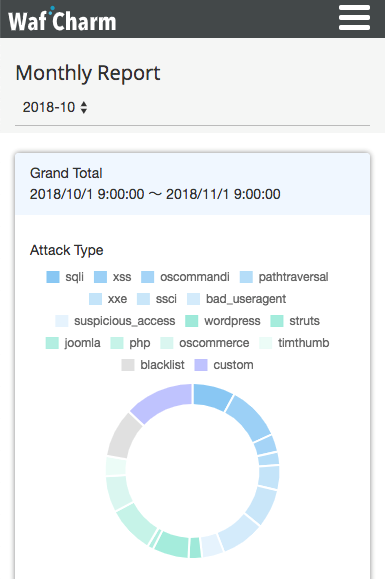385x579 pixels.
Task: Open the 2018-10 month selector
Action: coord(55,107)
